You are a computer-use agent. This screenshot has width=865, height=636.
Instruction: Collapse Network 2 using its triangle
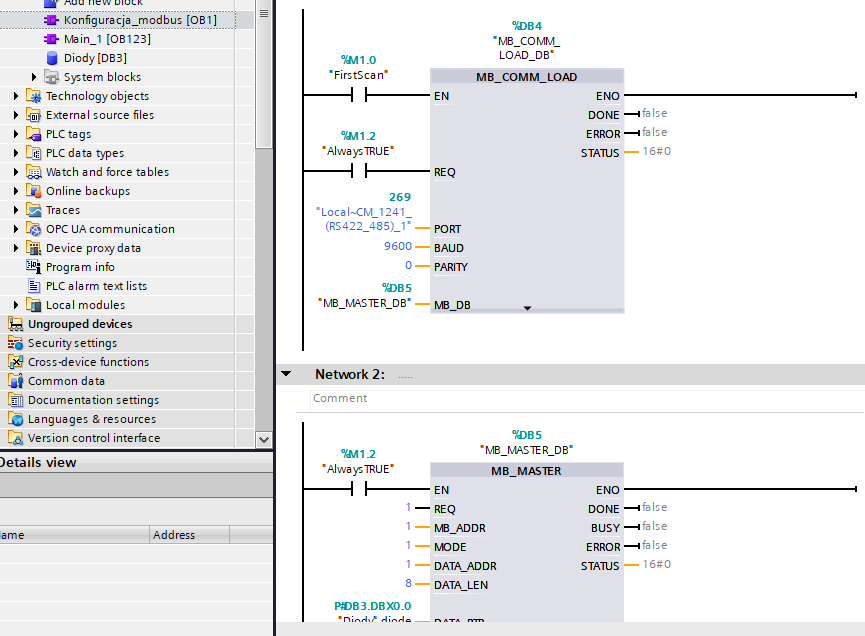pyautogui.click(x=287, y=374)
